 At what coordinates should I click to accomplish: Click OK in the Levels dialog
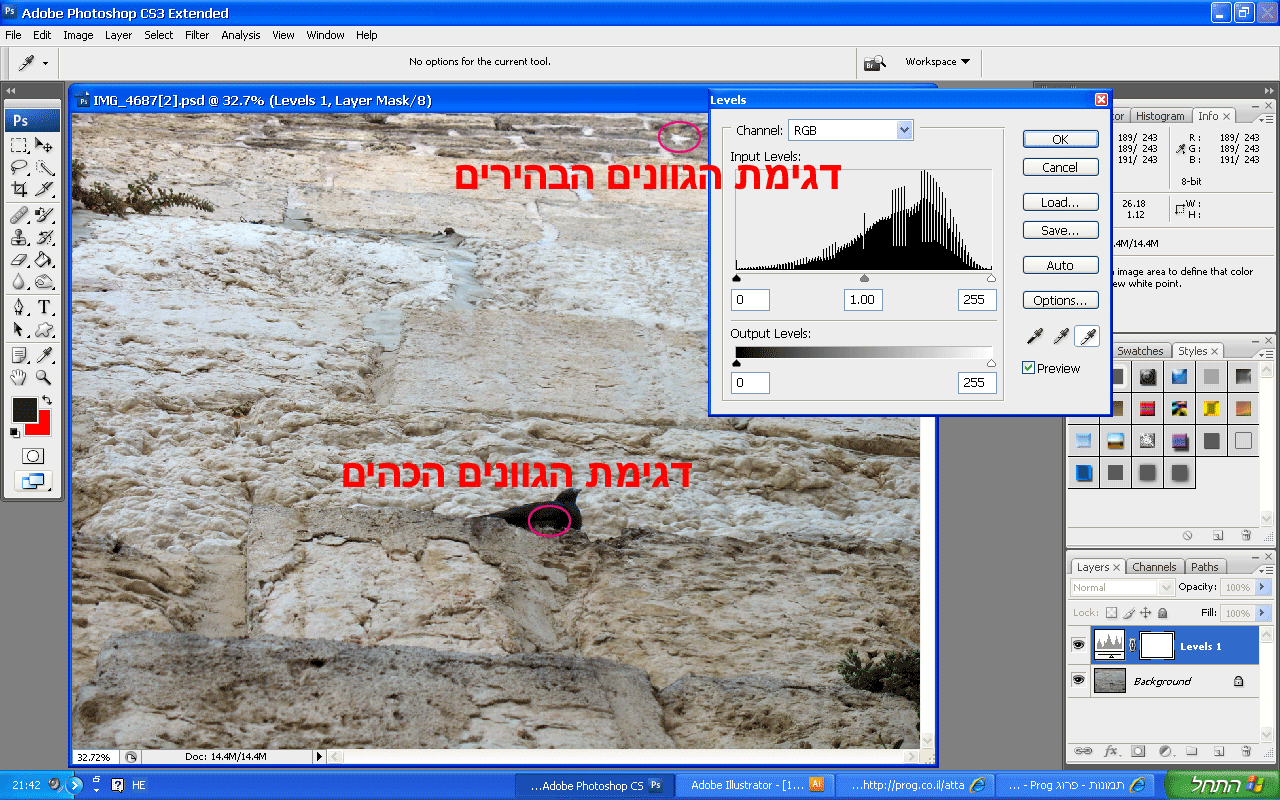point(1061,139)
